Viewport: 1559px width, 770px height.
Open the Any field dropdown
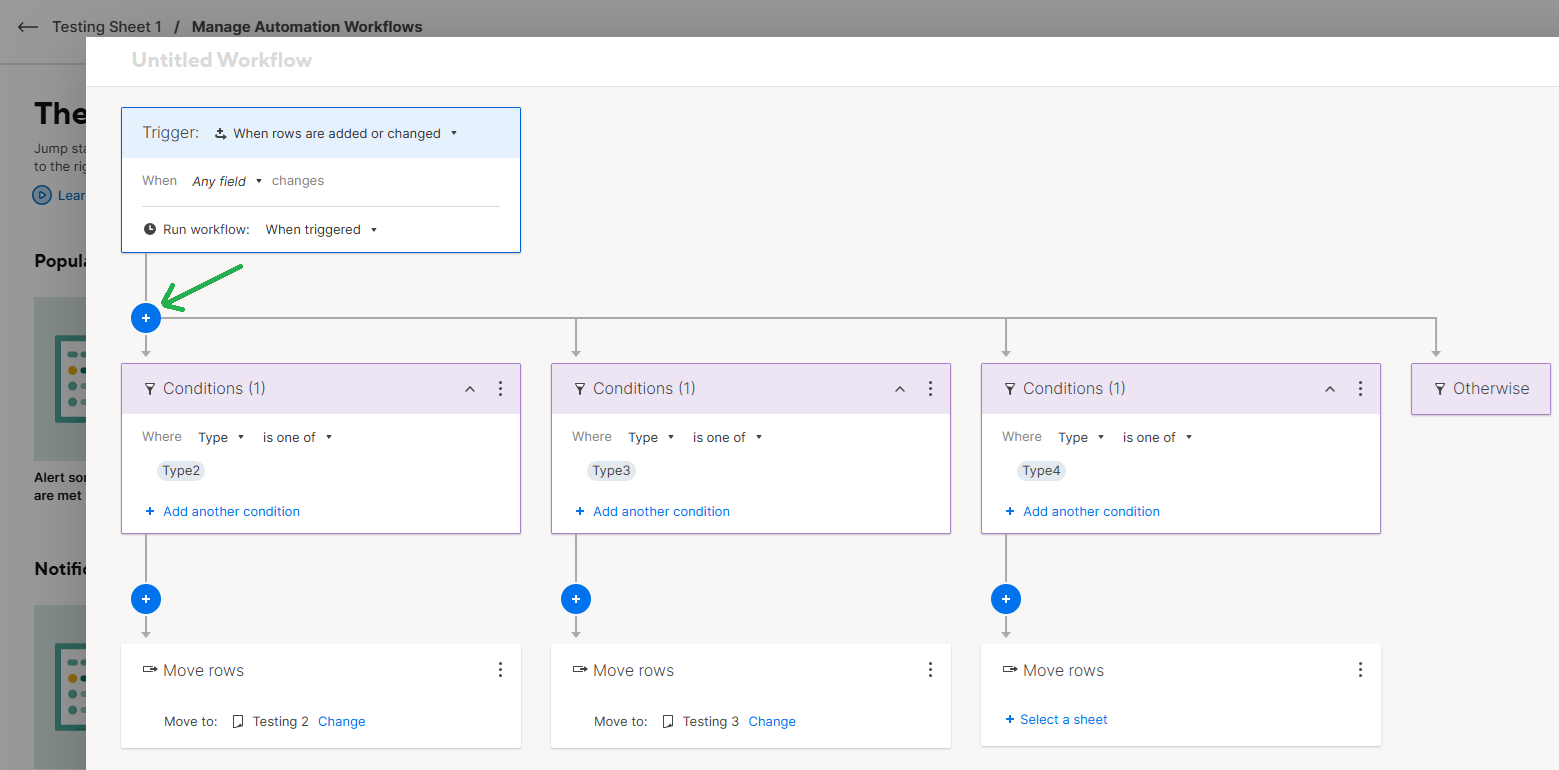(x=227, y=181)
